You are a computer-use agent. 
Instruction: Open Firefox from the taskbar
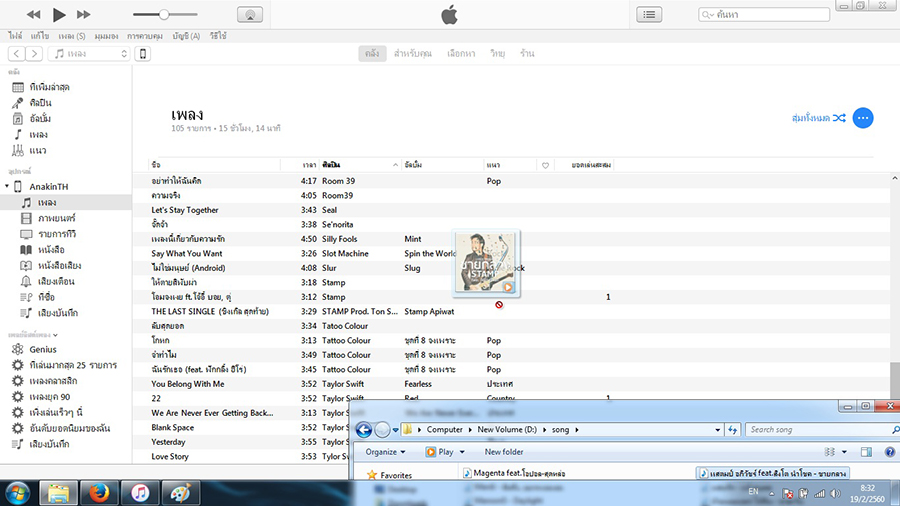(99, 493)
